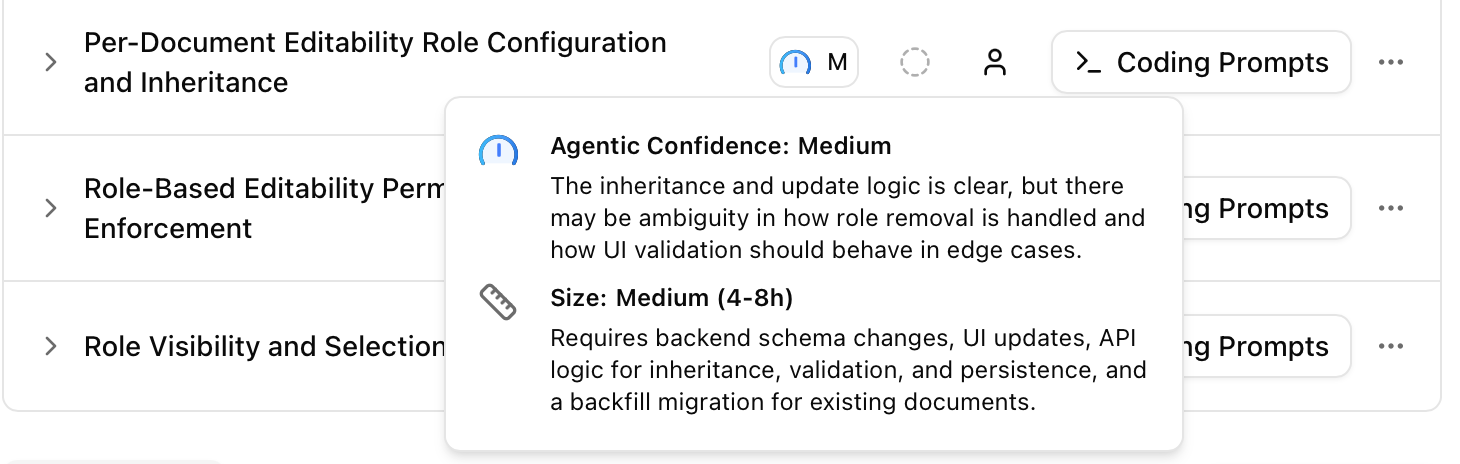The height and width of the screenshot is (464, 1460).
Task: Open more options for Per-Document Editability row
Action: tap(1390, 63)
